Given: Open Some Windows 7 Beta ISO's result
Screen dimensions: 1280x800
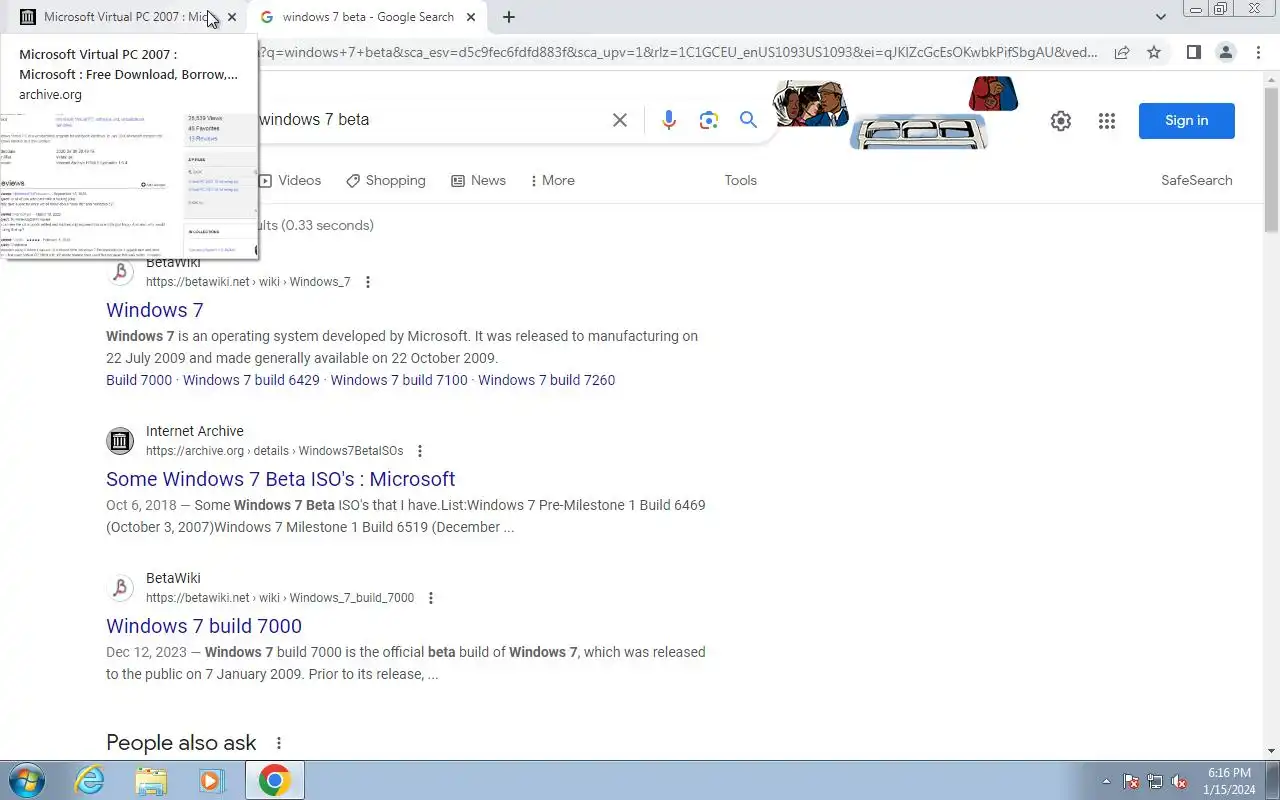Looking at the screenshot, I should tap(281, 479).
